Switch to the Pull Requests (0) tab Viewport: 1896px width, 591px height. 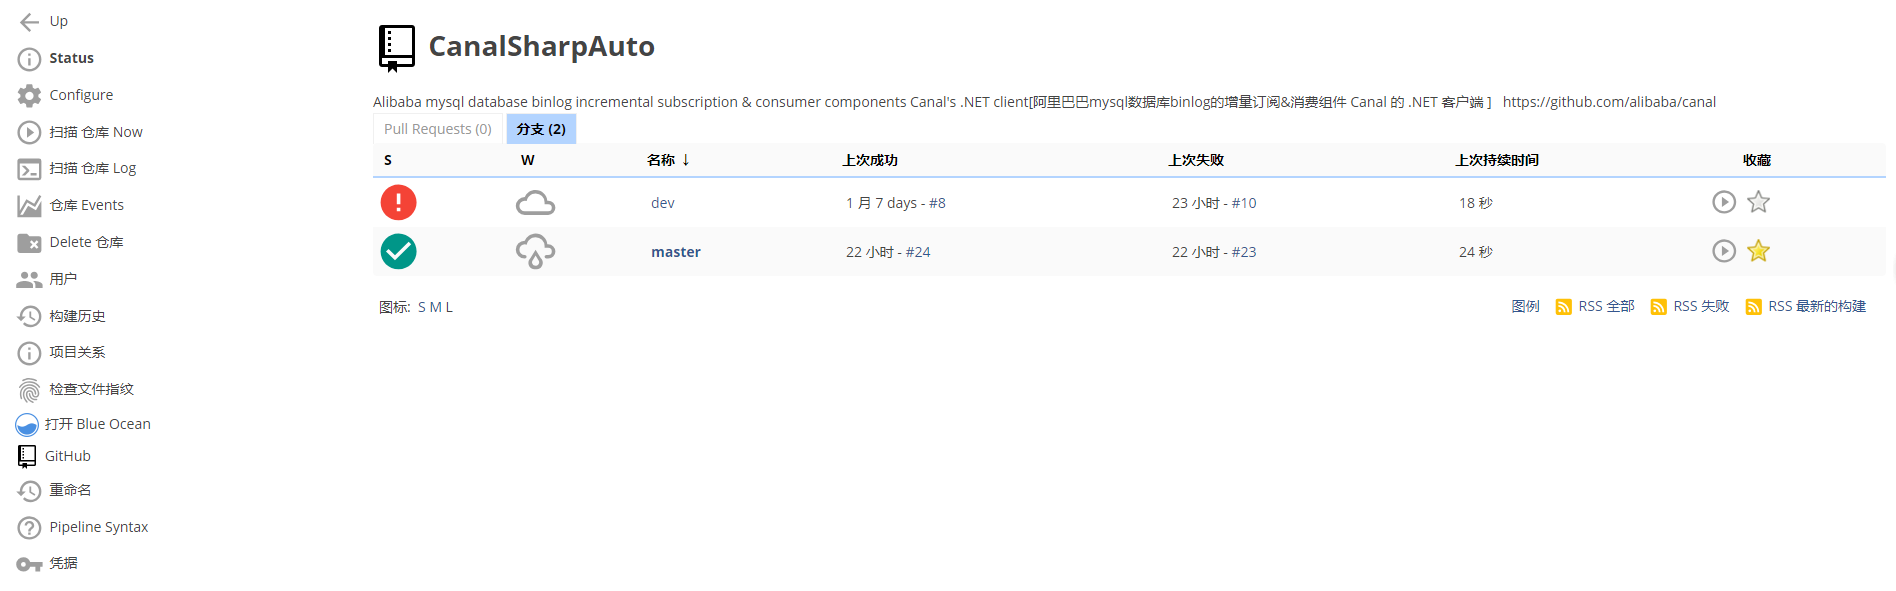click(x=438, y=129)
